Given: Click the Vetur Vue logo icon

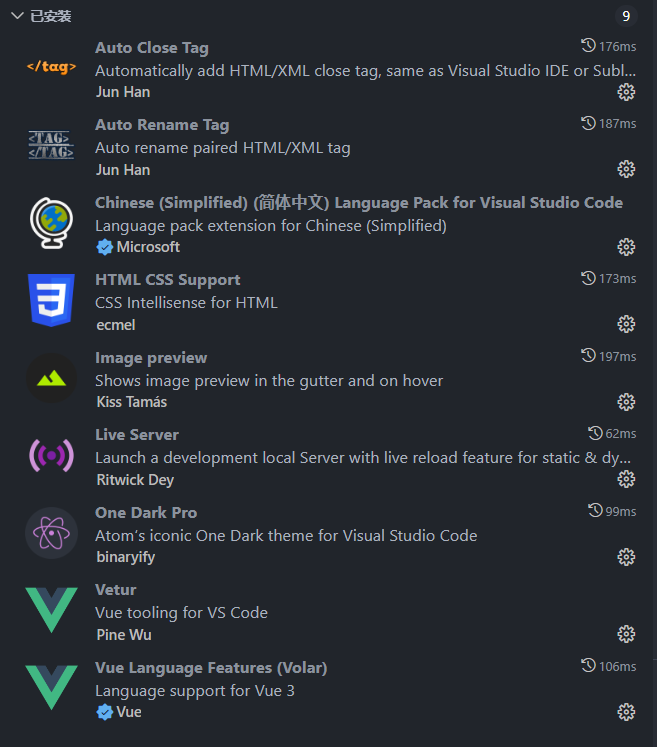Looking at the screenshot, I should (x=51, y=610).
